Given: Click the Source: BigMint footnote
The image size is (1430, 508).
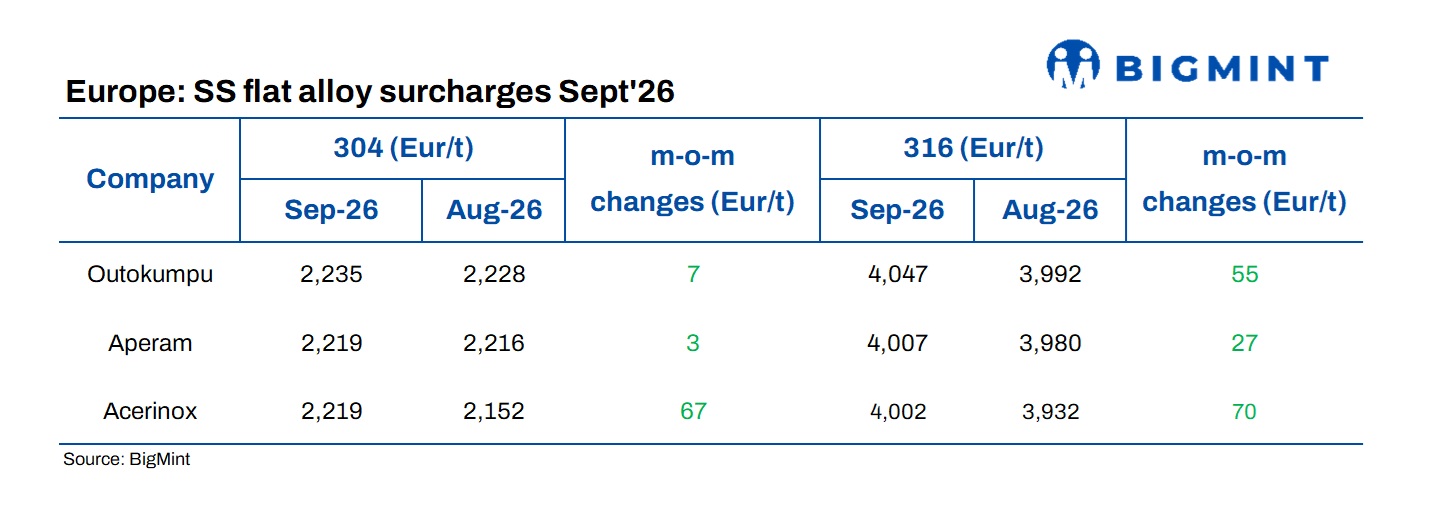Looking at the screenshot, I should click(x=126, y=460).
